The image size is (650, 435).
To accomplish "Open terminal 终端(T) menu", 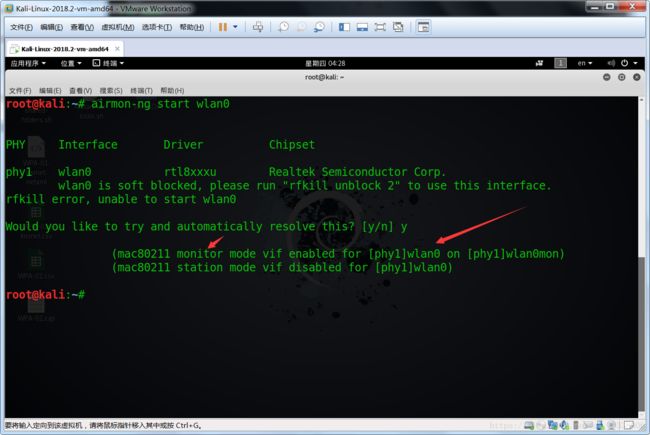I will (141, 90).
